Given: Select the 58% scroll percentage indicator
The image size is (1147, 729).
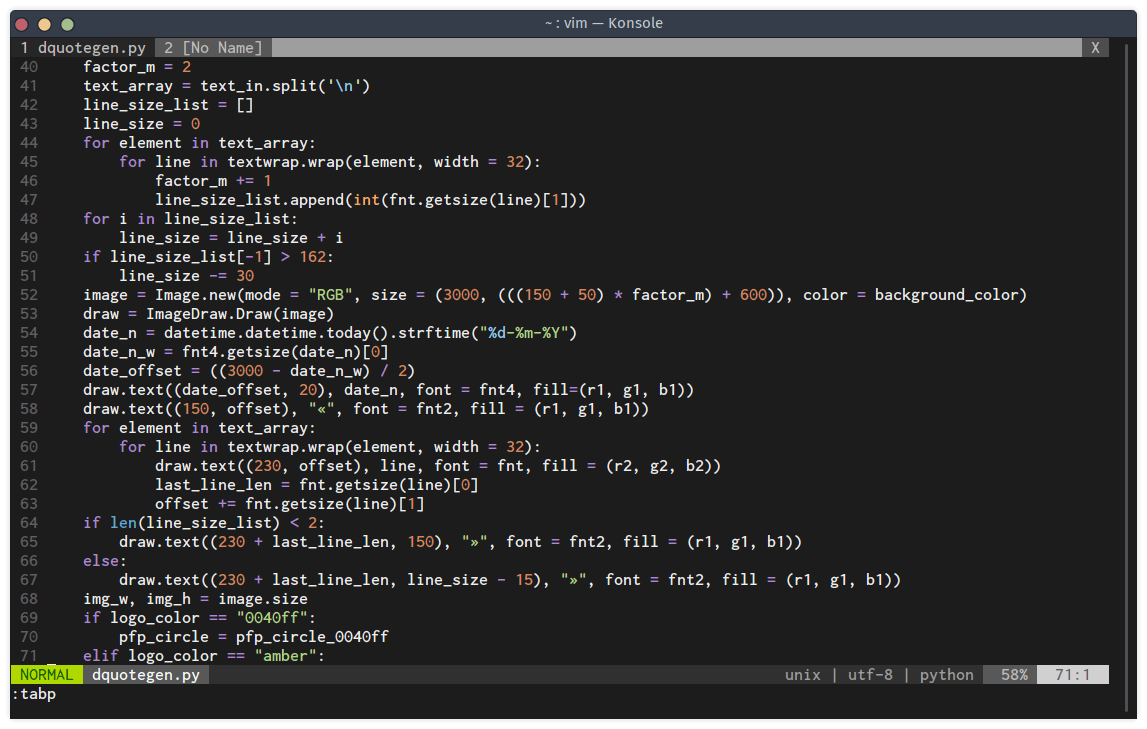Looking at the screenshot, I should (x=1009, y=674).
